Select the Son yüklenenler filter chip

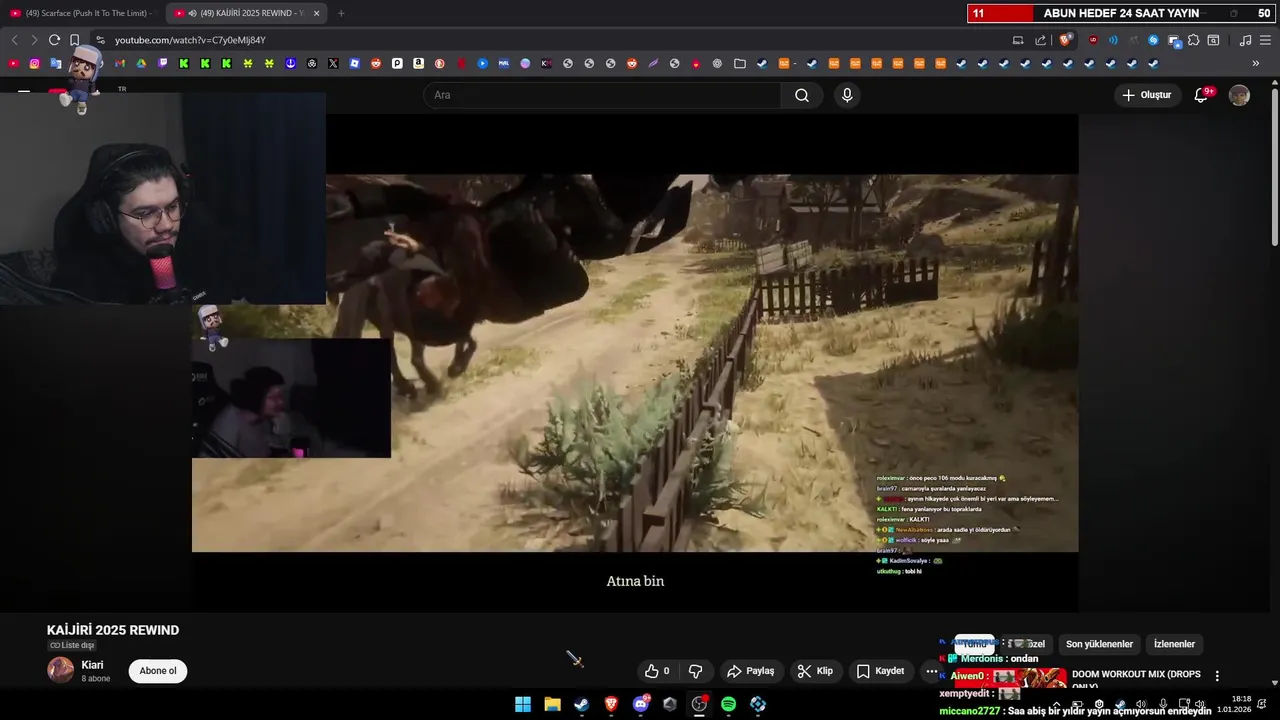tap(1099, 644)
